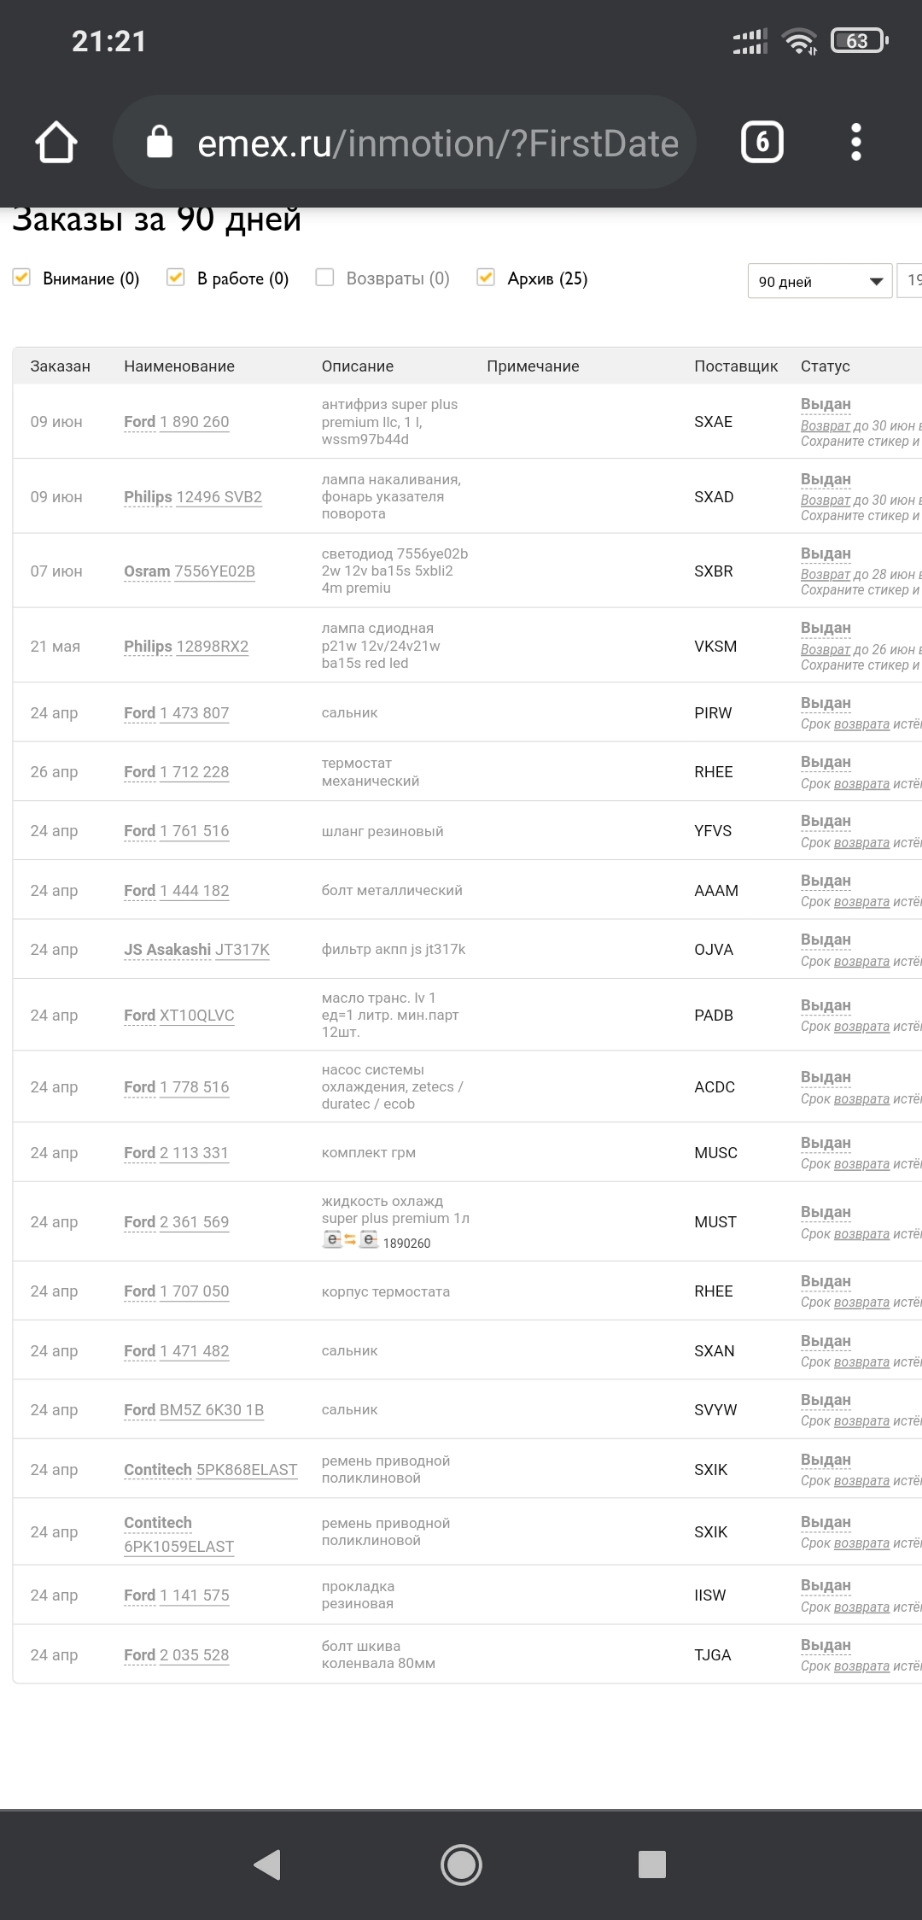The width and height of the screenshot is (922, 1920).
Task: Open the Ford 1 890 260 part link
Action: (x=194, y=422)
